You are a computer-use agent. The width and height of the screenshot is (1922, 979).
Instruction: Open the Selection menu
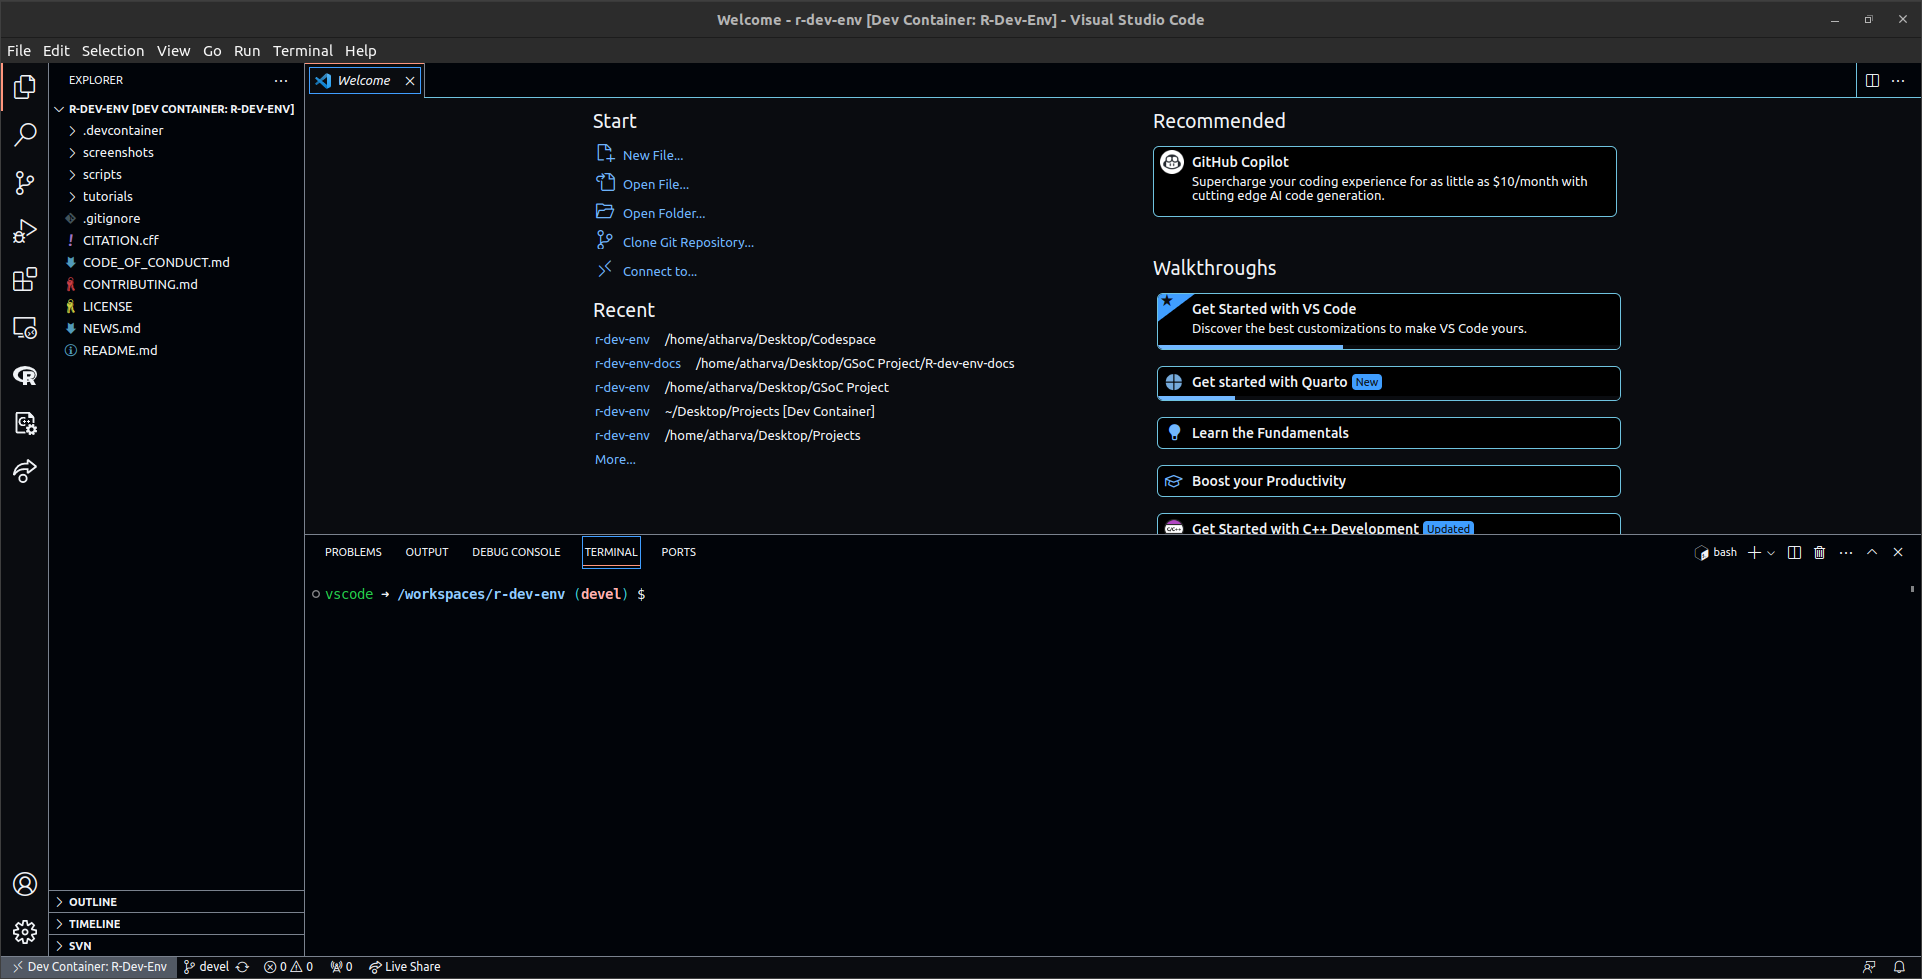tap(113, 51)
